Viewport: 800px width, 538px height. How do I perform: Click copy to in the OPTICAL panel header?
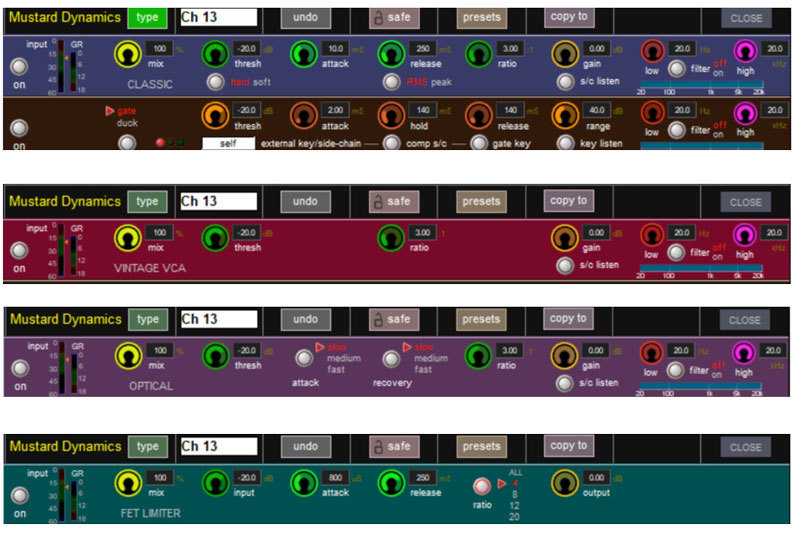click(568, 319)
